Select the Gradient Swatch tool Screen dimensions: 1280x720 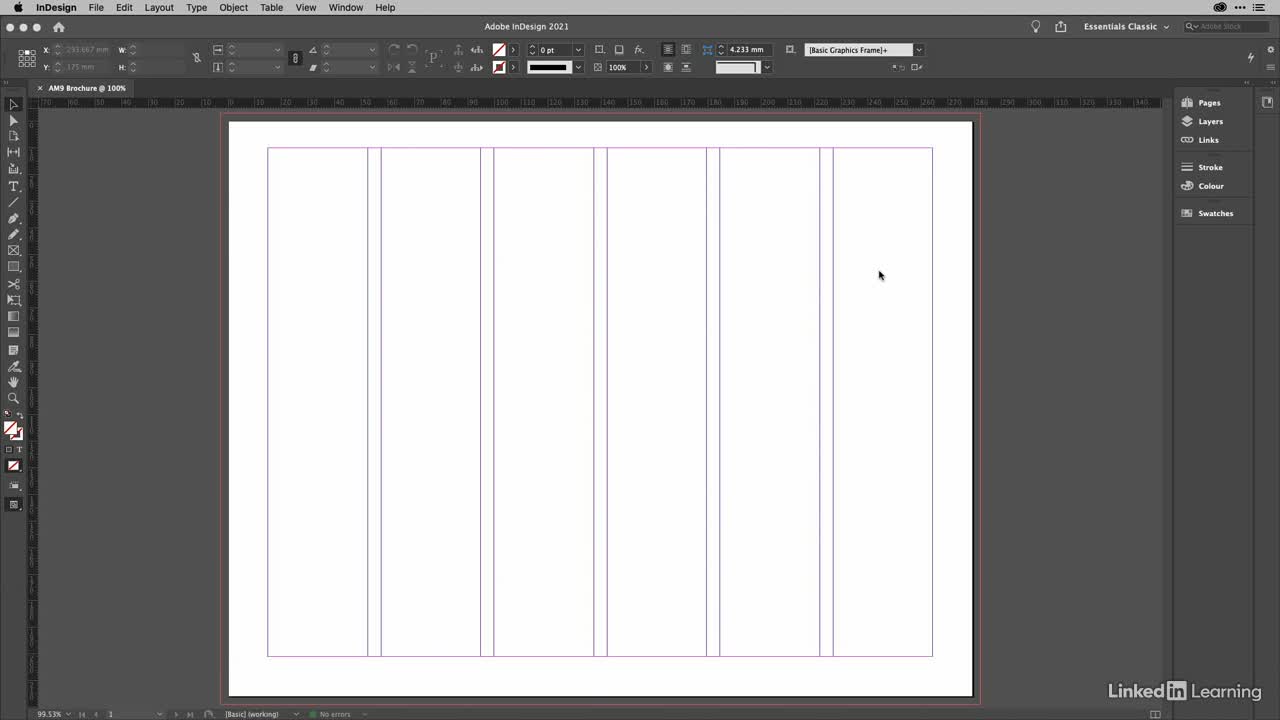[x=14, y=316]
